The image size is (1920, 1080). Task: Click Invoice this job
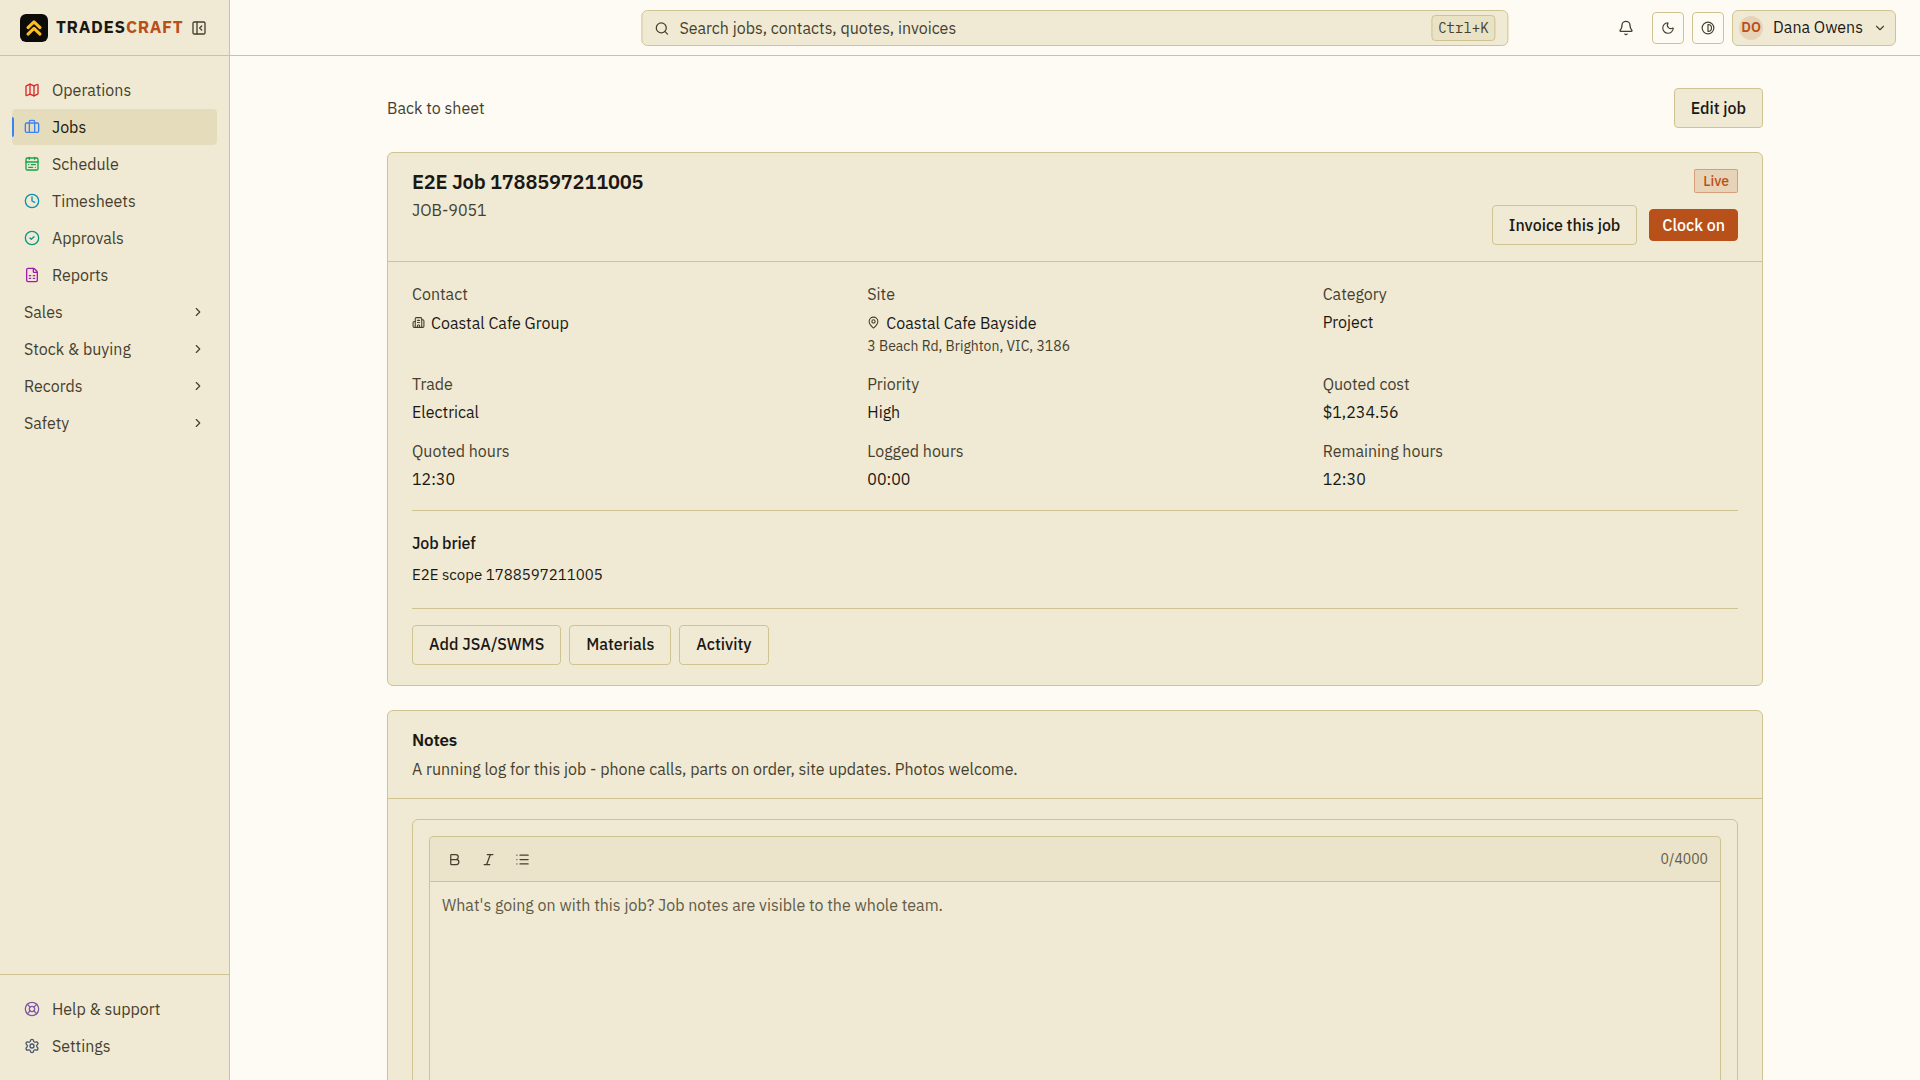tap(1564, 225)
